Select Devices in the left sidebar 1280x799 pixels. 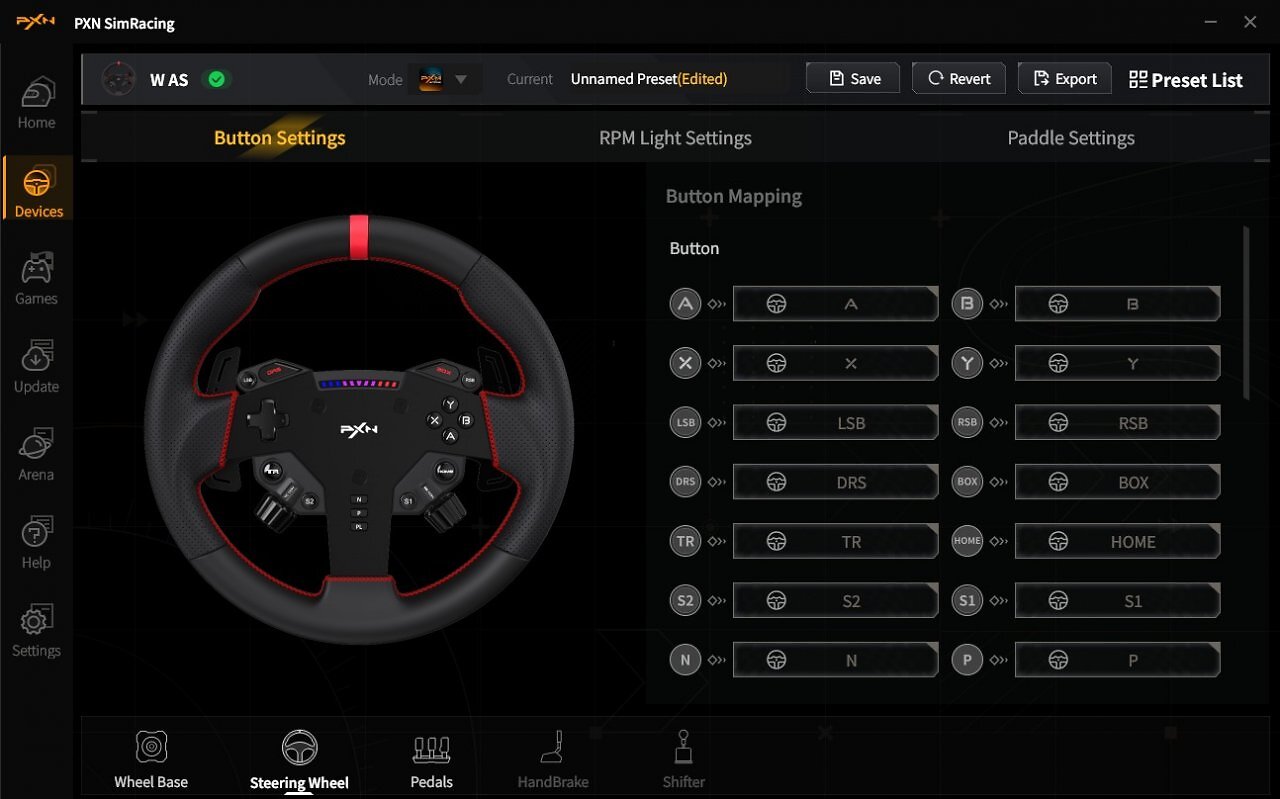[37, 189]
